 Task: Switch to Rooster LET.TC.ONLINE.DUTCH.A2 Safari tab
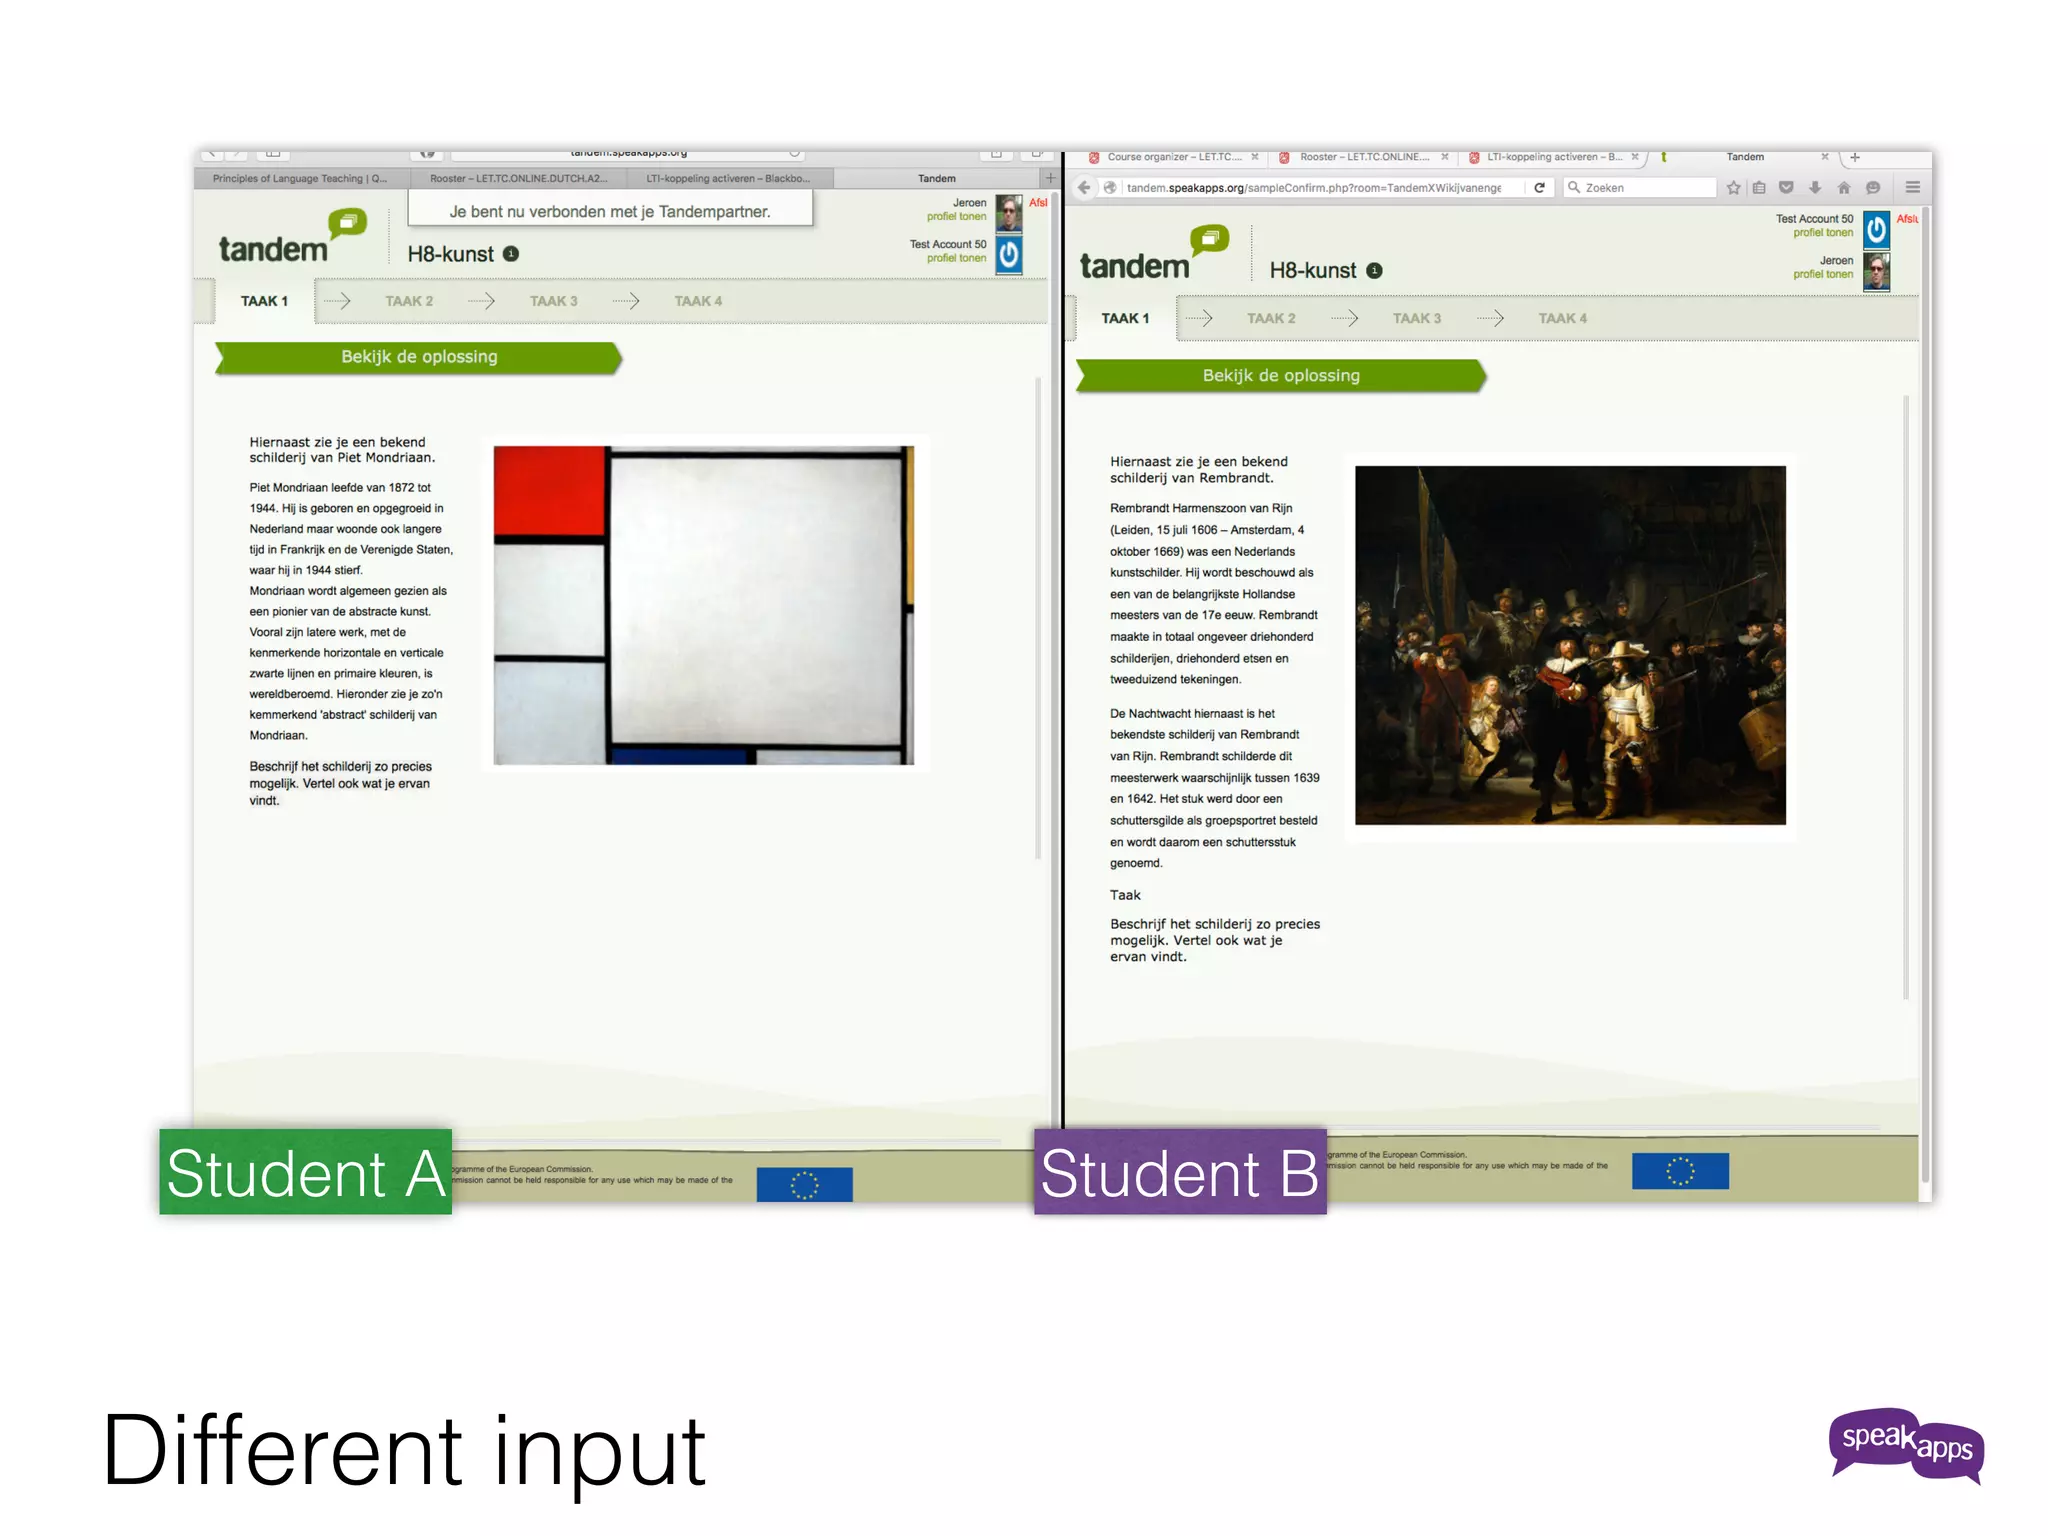click(x=518, y=179)
